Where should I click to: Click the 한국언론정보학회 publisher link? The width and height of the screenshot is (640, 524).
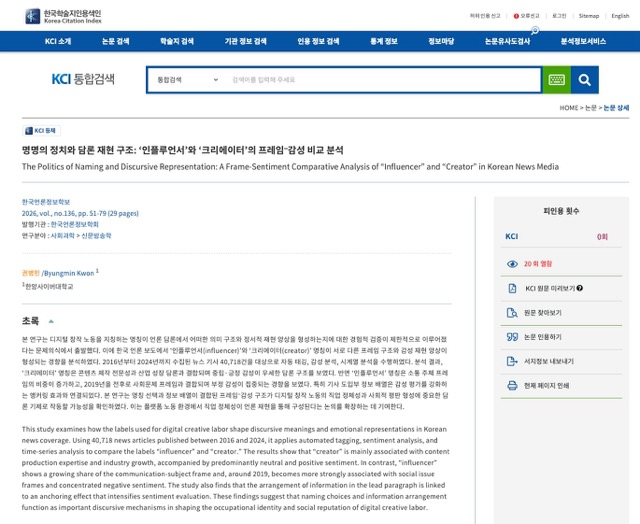(x=75, y=224)
